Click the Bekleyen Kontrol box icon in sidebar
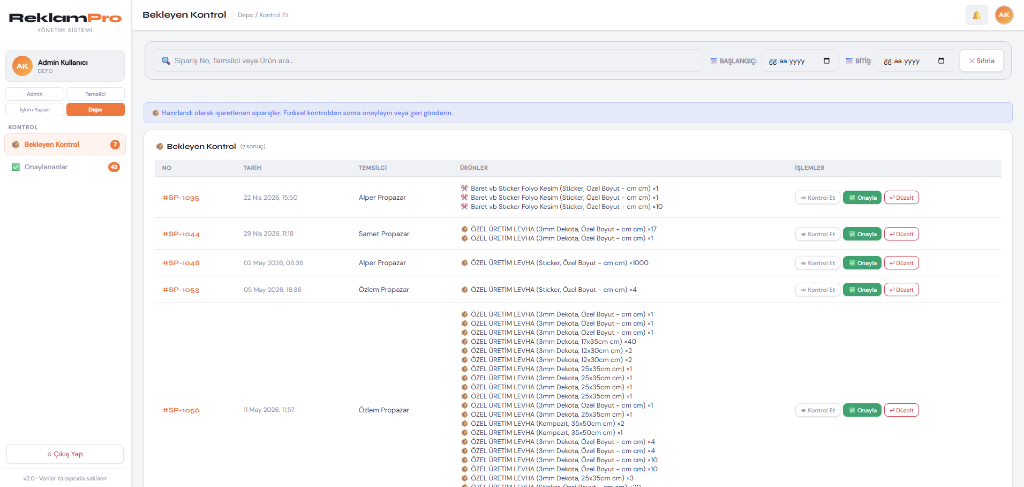Screen dimensions: 1024x487 click(x=16, y=144)
